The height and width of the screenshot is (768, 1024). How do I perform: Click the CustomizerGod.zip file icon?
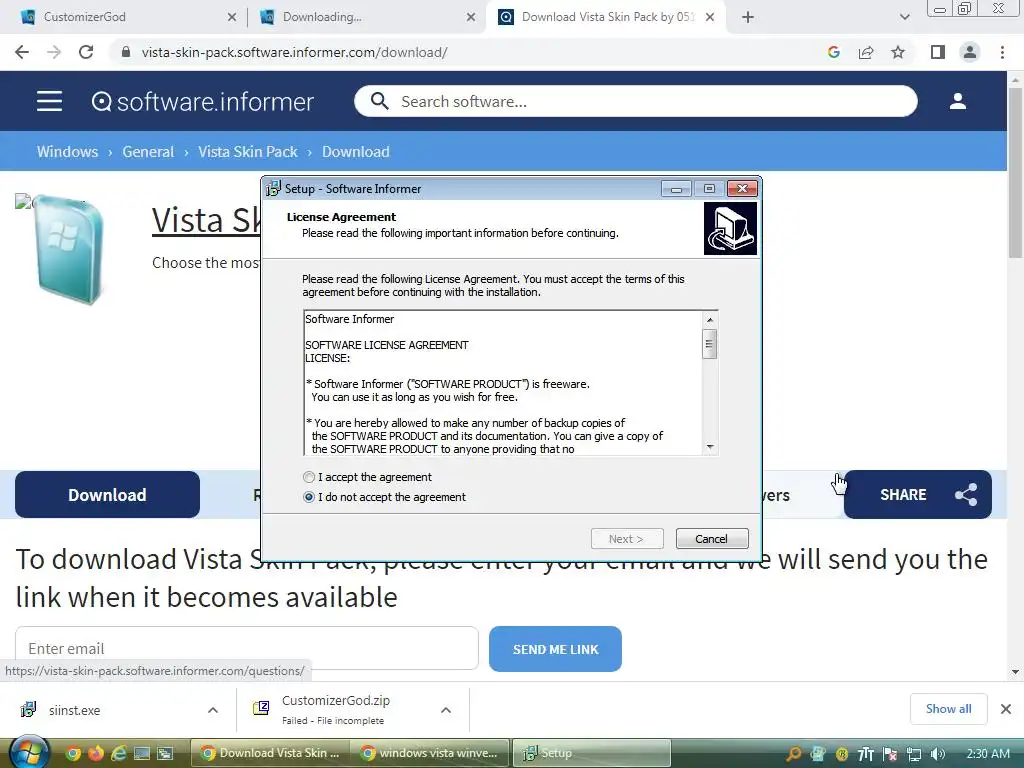[261, 708]
